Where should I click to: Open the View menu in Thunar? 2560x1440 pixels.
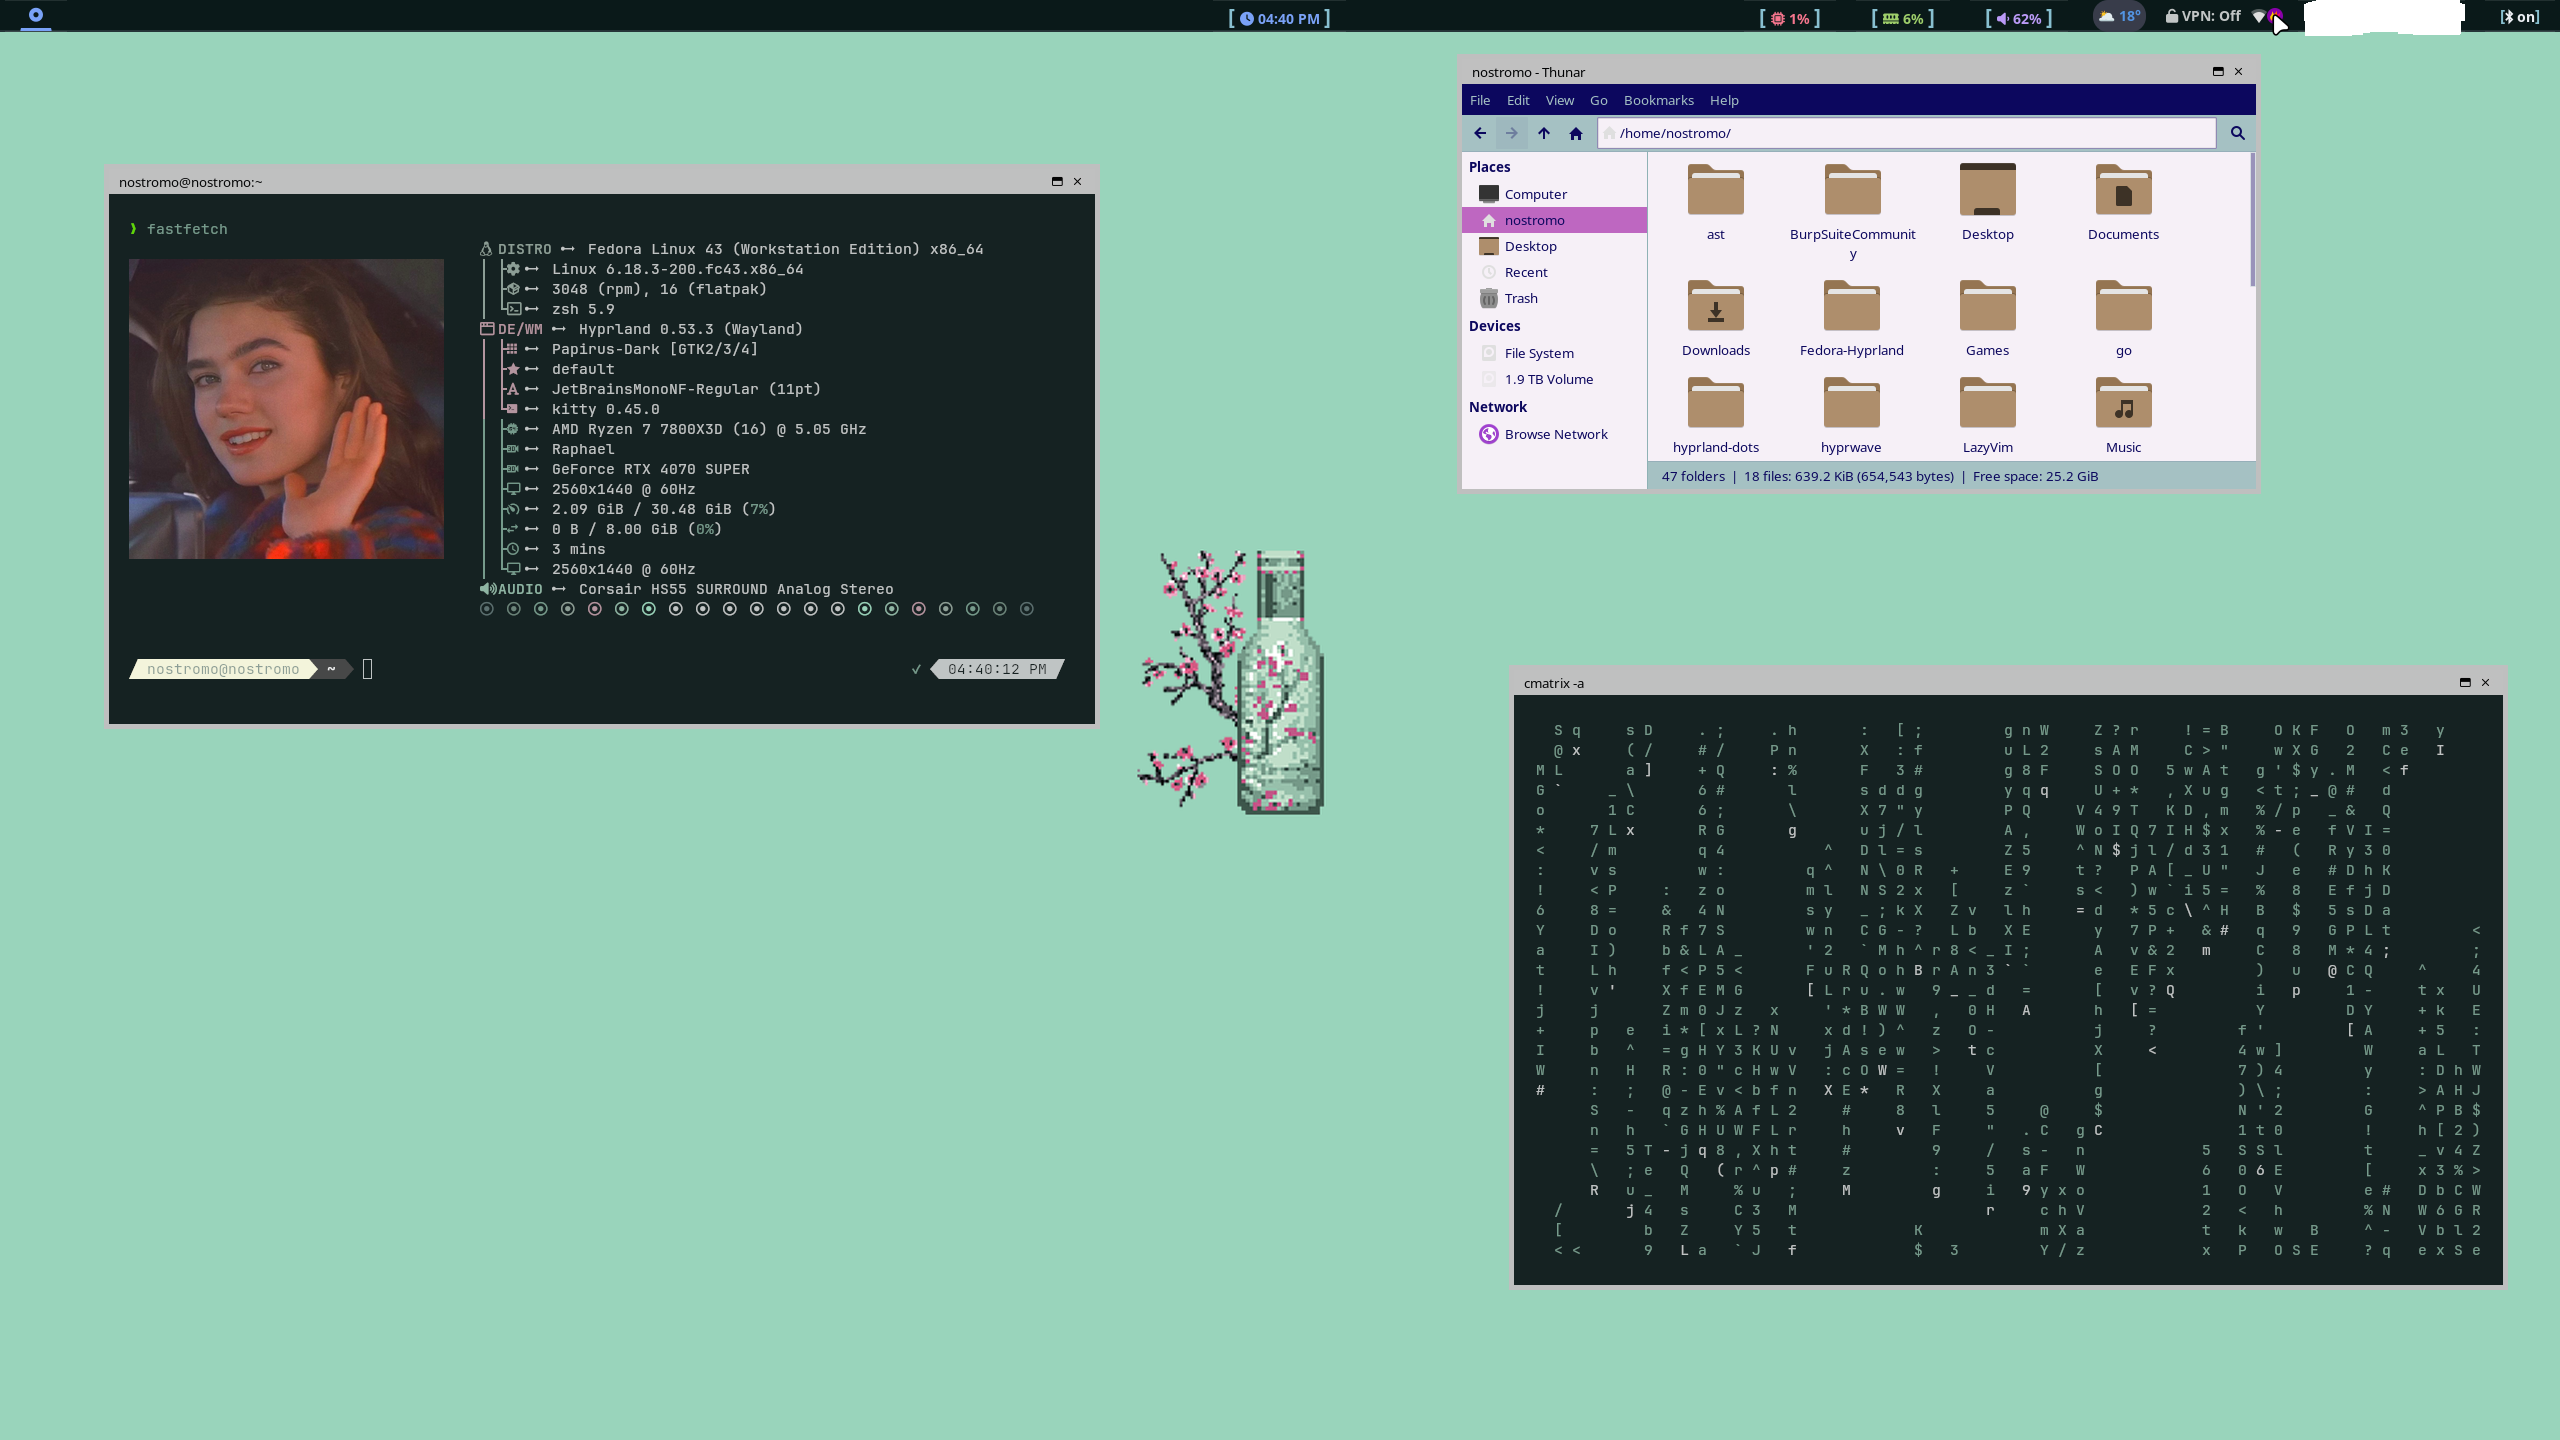1559,100
